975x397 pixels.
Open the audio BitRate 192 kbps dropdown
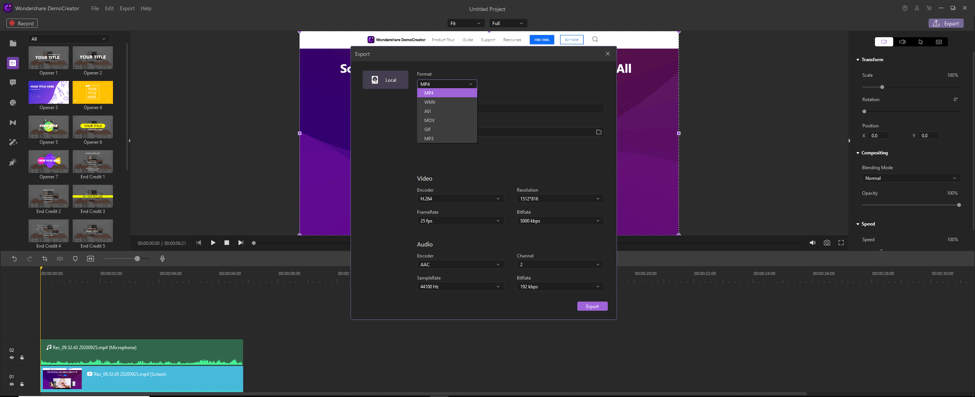[x=560, y=287]
